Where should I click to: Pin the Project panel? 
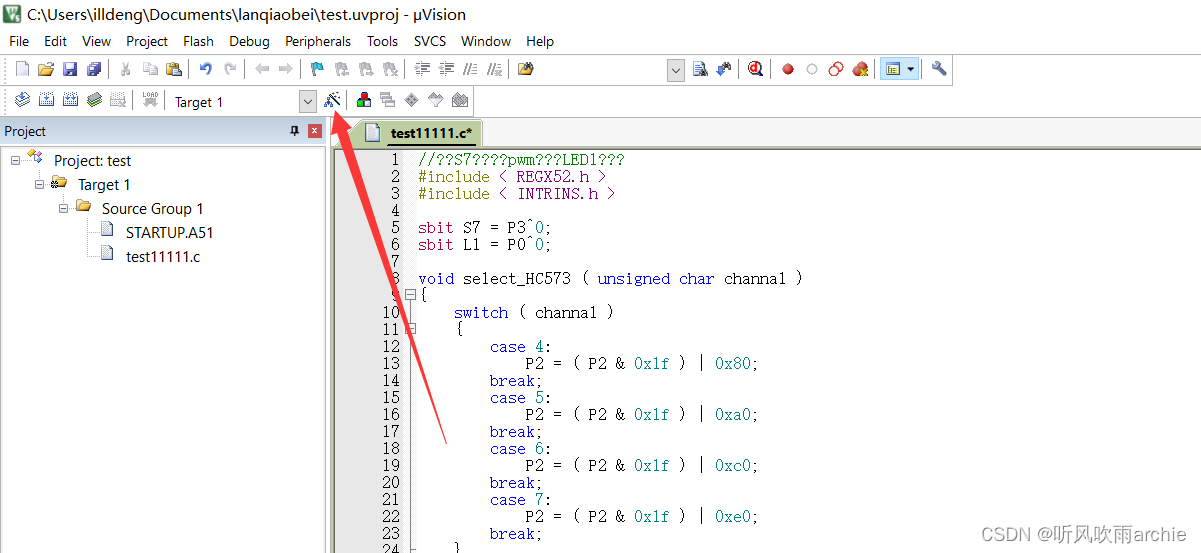[294, 131]
